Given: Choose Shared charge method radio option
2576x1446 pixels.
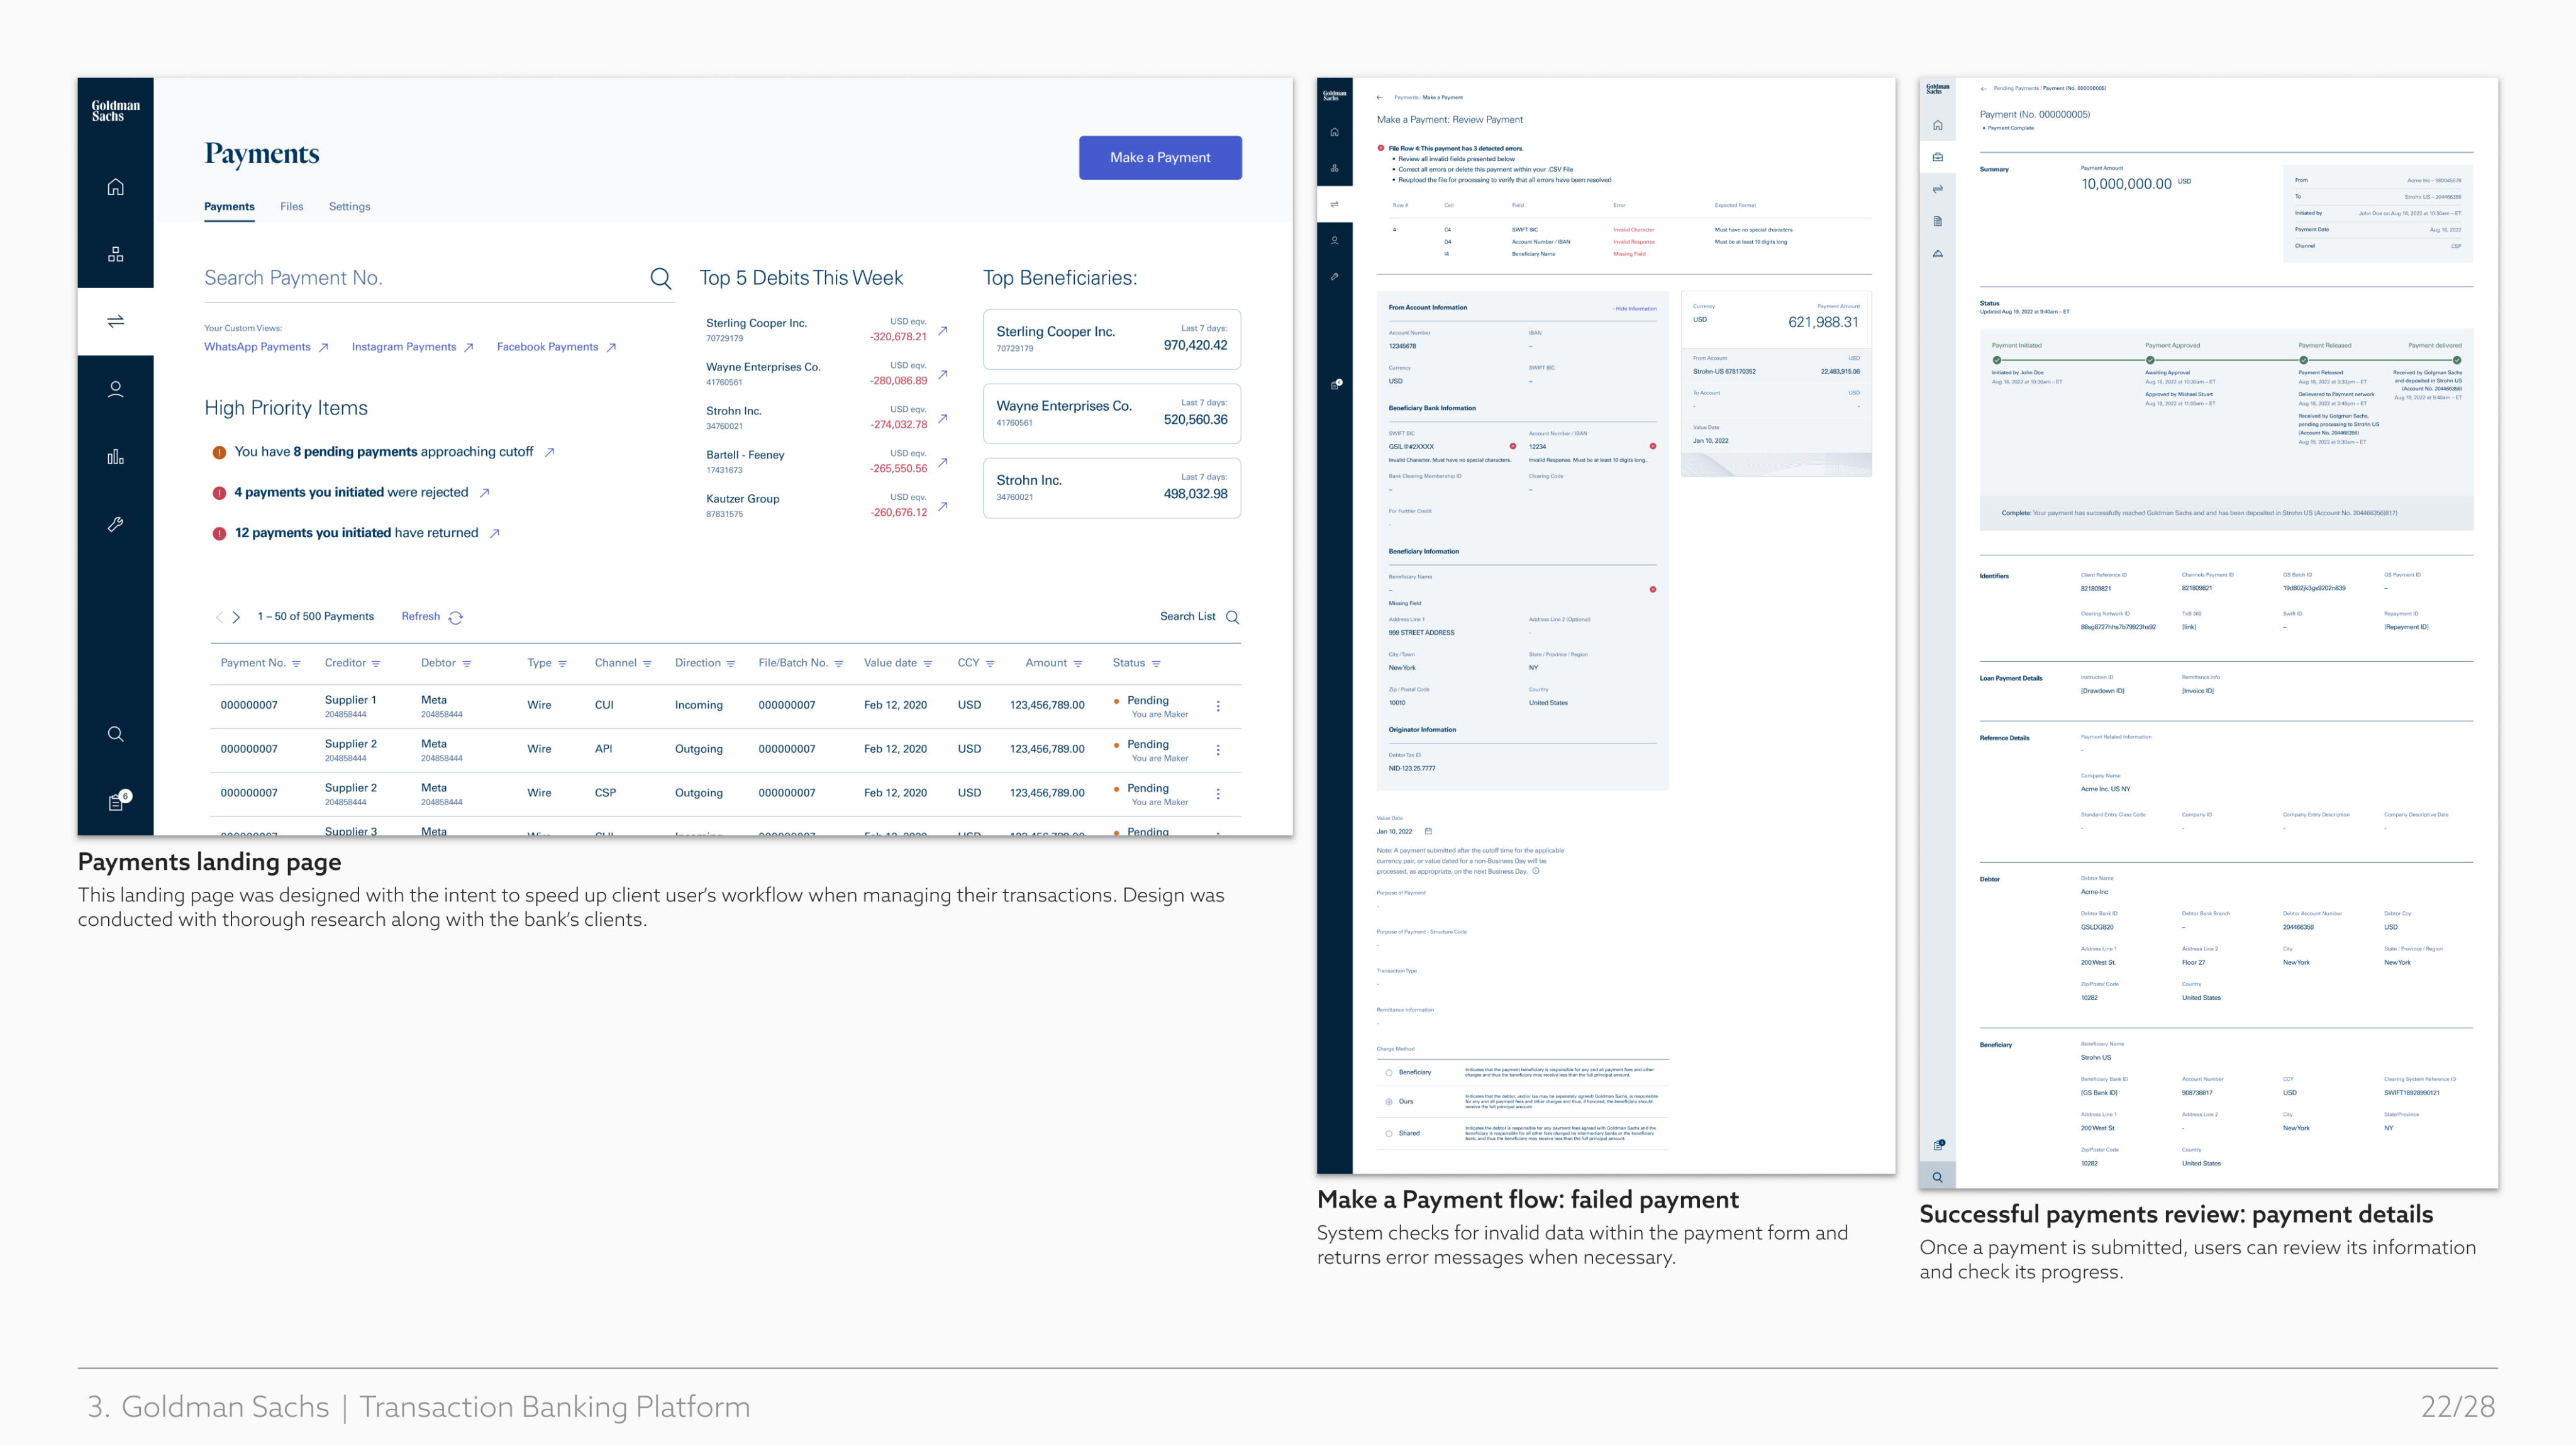Looking at the screenshot, I should (1389, 1133).
